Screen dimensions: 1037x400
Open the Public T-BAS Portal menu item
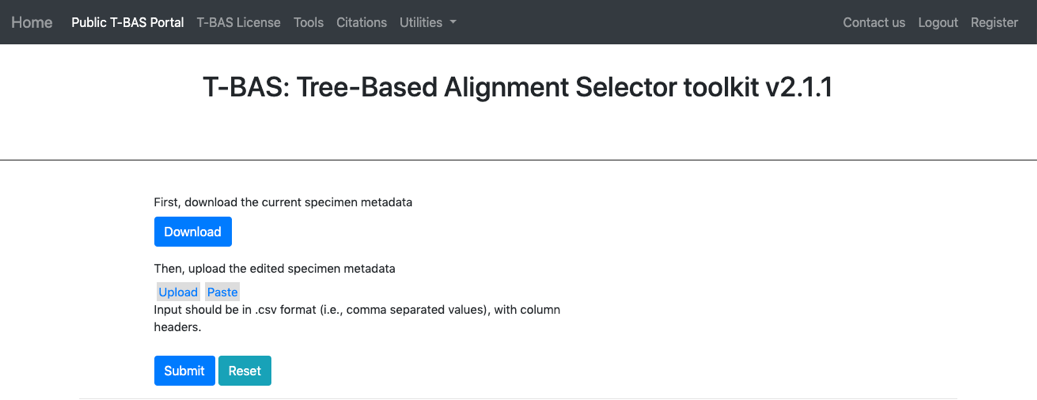tap(128, 22)
